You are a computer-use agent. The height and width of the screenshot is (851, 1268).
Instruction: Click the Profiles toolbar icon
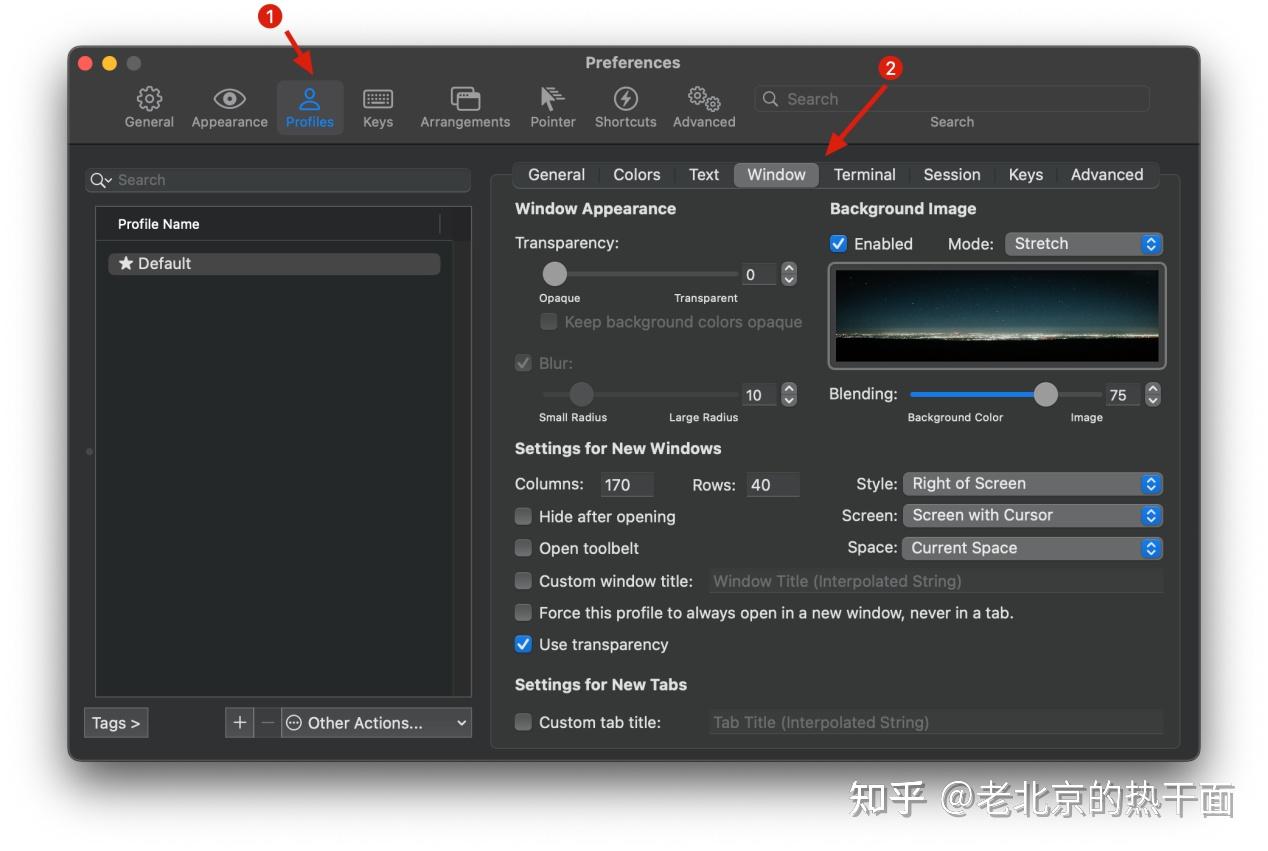[309, 105]
